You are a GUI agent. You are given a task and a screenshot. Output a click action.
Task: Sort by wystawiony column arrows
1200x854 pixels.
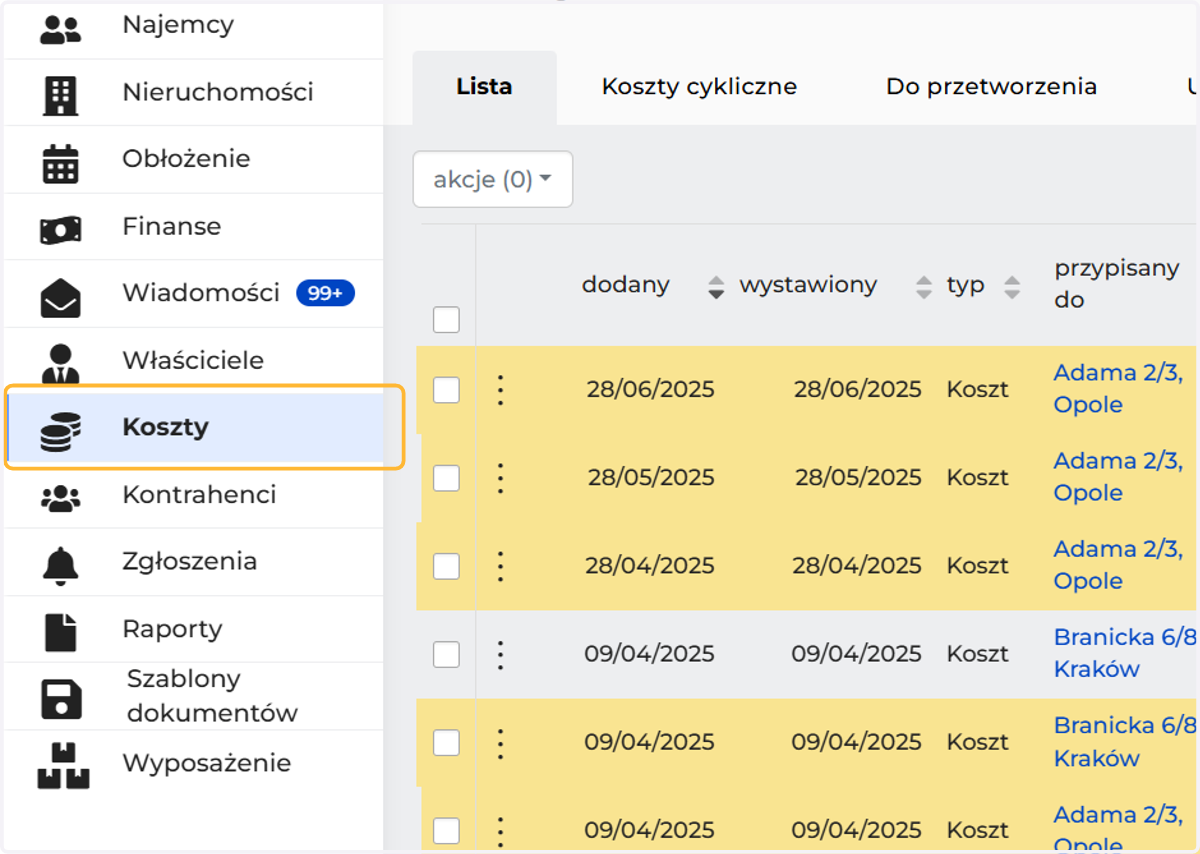pos(923,287)
